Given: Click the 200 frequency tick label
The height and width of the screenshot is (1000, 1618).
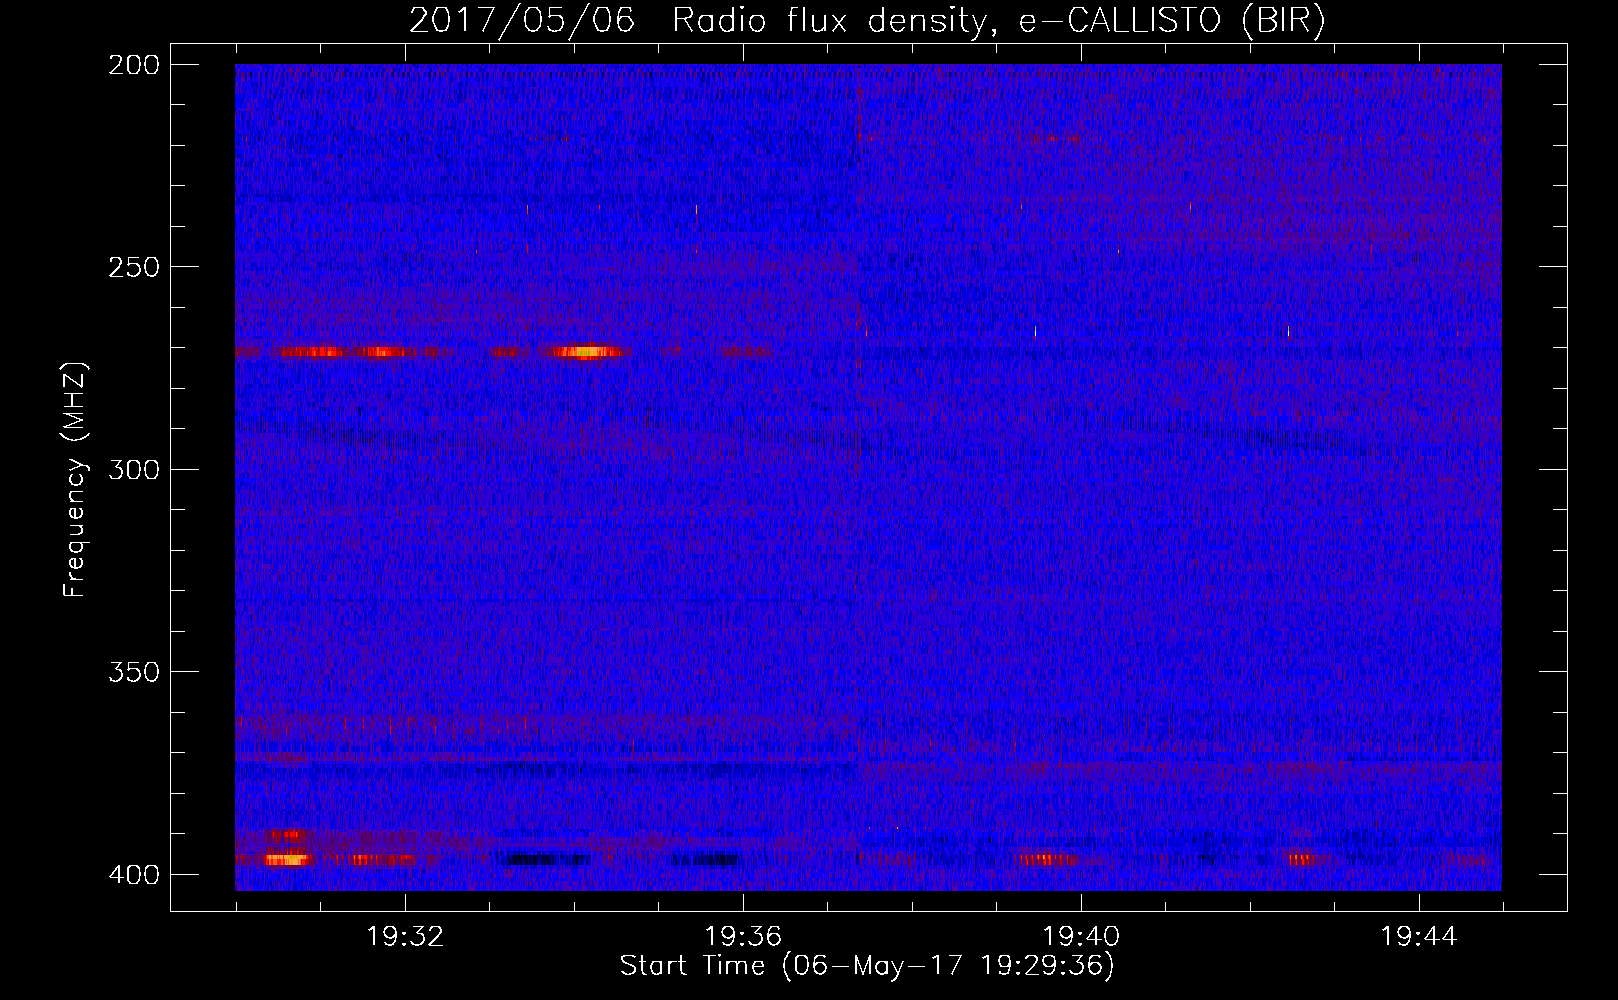Looking at the screenshot, I should point(133,65).
